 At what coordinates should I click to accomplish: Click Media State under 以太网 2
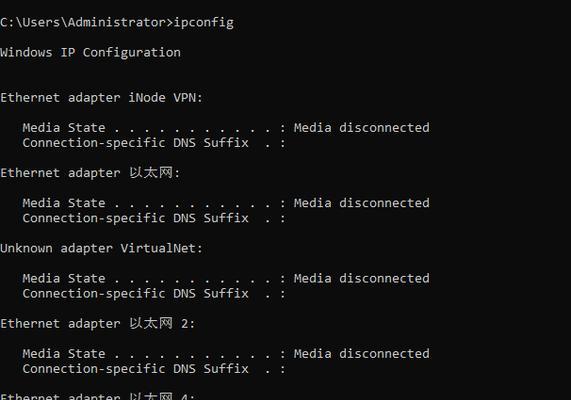[64, 354]
